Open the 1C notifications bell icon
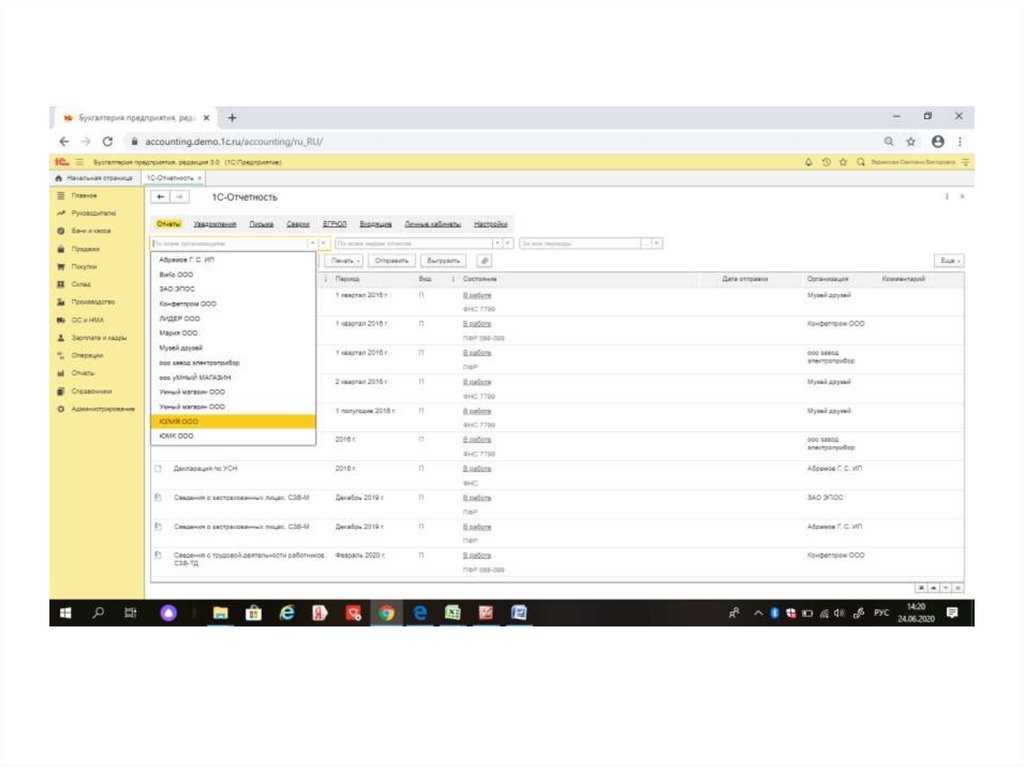 pos(808,162)
